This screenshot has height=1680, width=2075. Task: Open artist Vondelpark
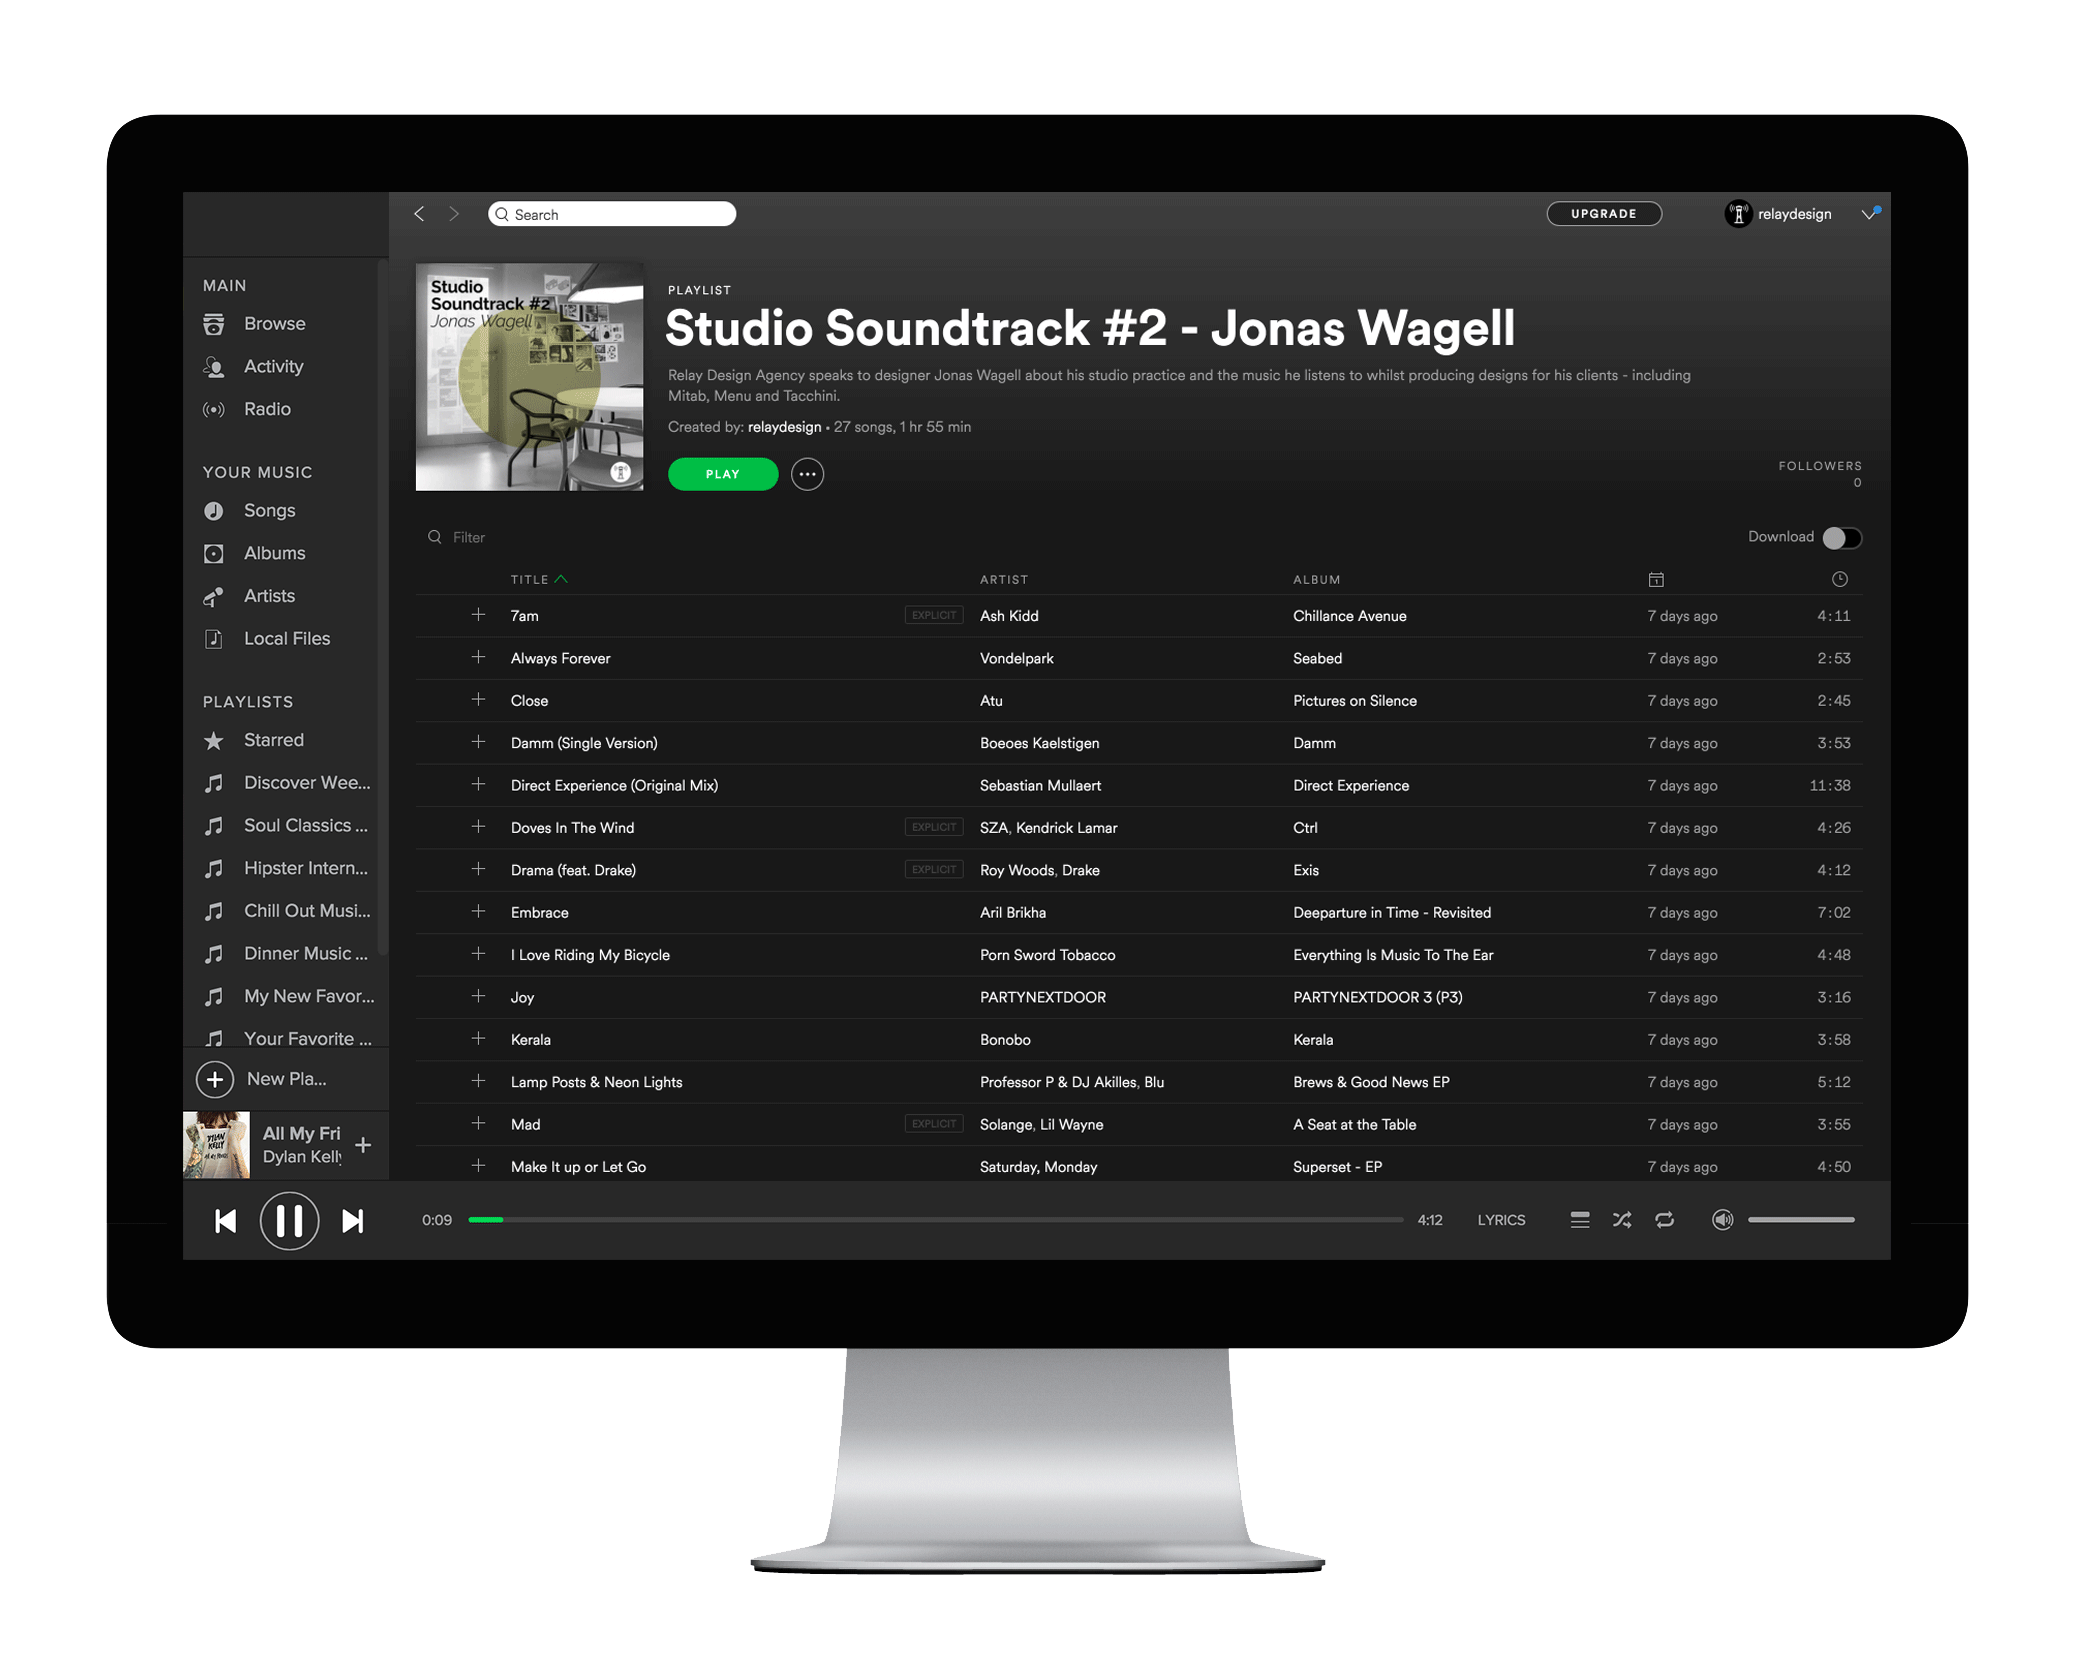[1016, 659]
